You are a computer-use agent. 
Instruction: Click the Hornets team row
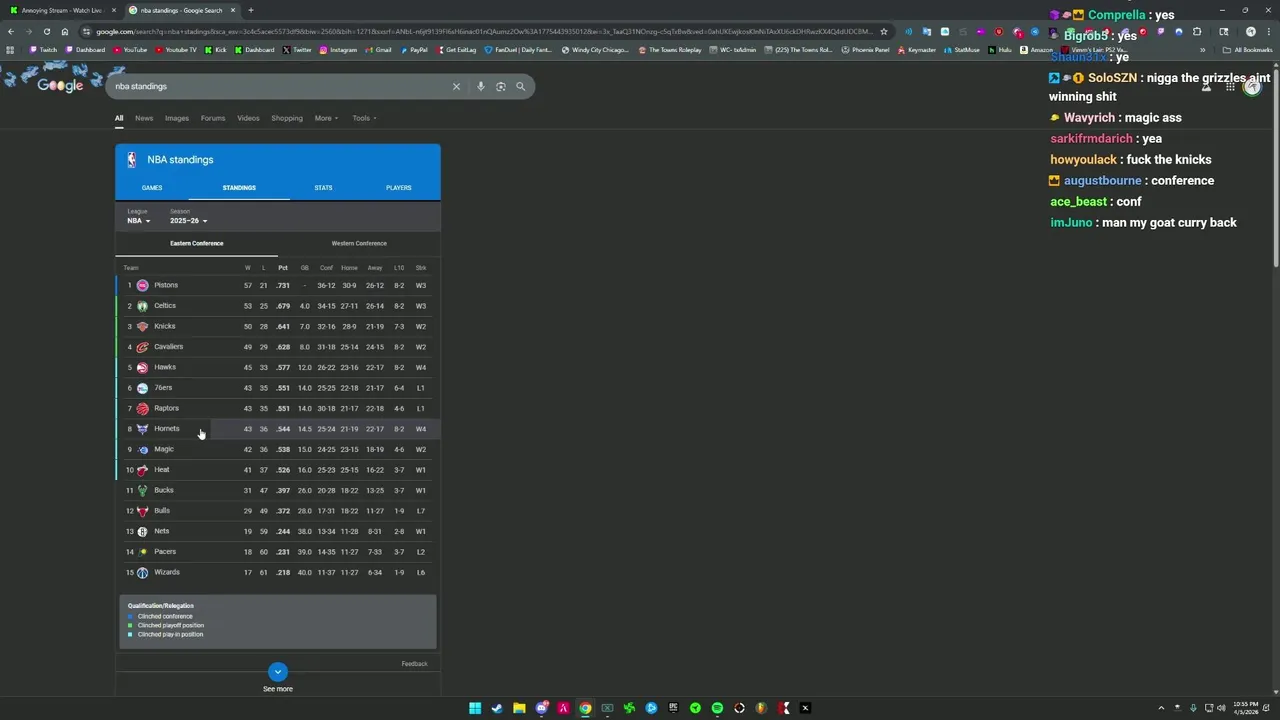(278, 429)
